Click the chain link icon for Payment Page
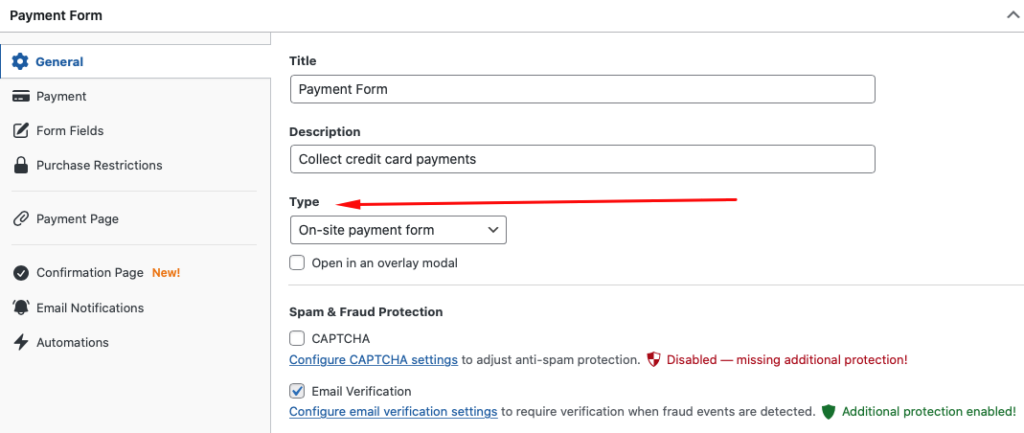Screen dimensions: 1024x433 click(20, 219)
